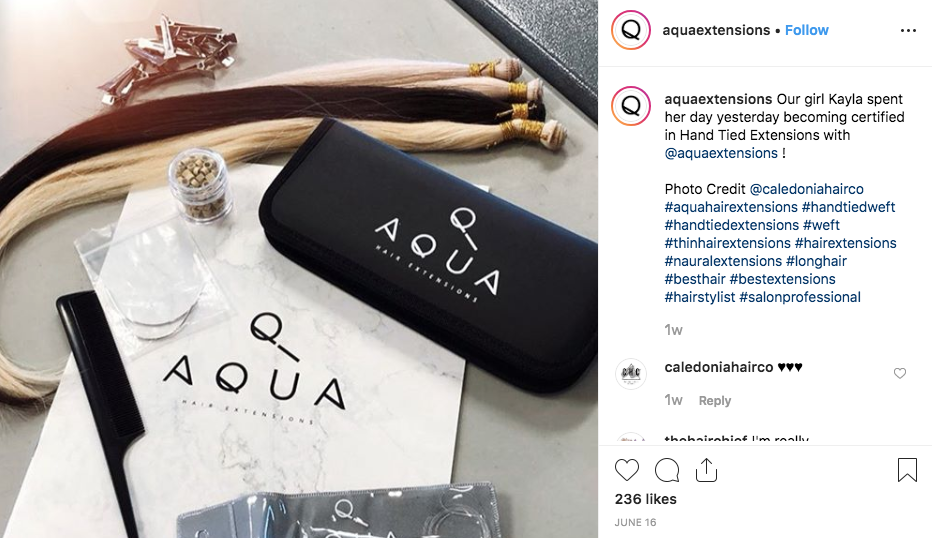Open the #salonprofessional hashtag

800,297
